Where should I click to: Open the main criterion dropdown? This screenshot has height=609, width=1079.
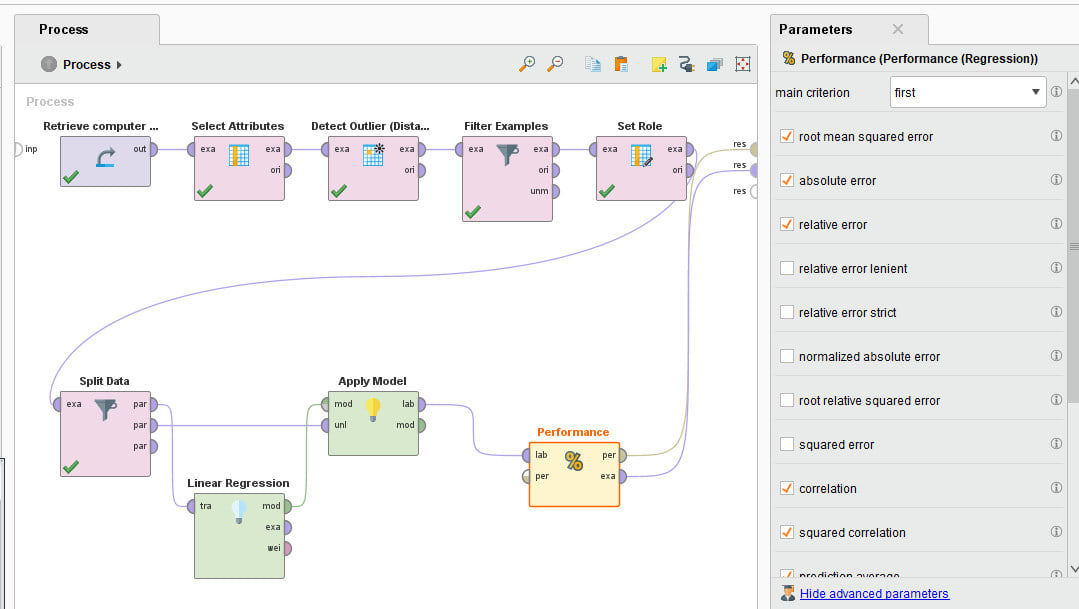(967, 92)
